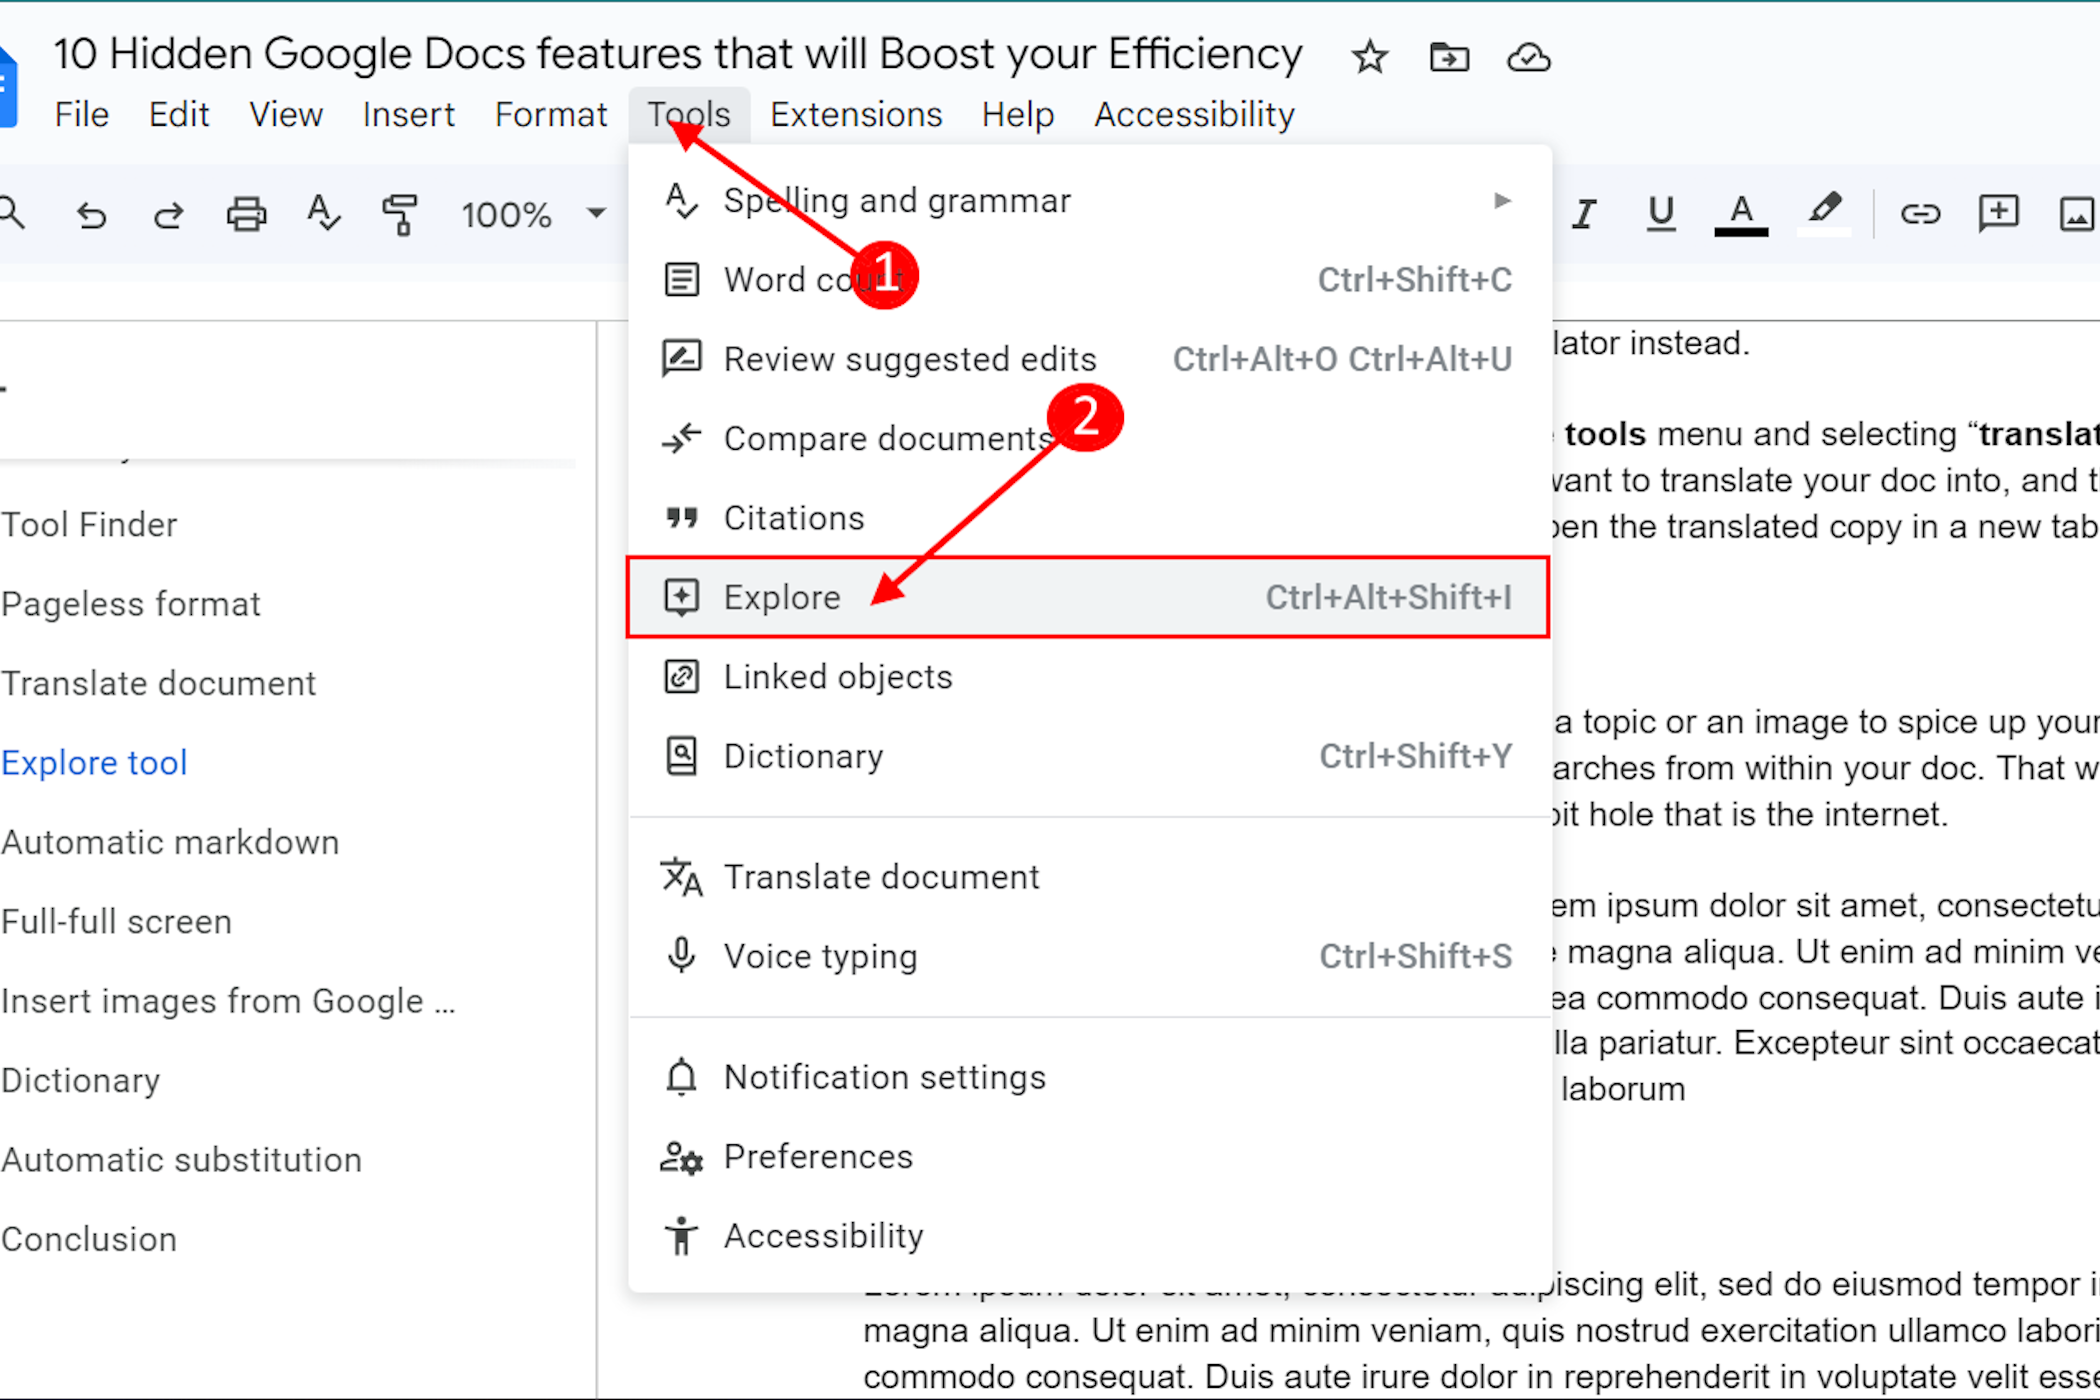
Task: Click the move to folder icon
Action: (x=1449, y=57)
